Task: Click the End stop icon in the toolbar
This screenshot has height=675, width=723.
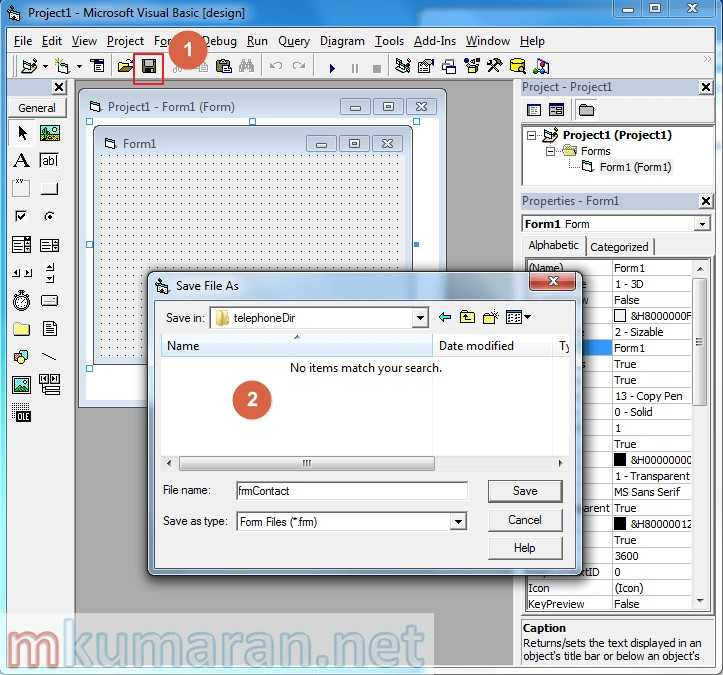Action: pyautogui.click(x=377, y=68)
